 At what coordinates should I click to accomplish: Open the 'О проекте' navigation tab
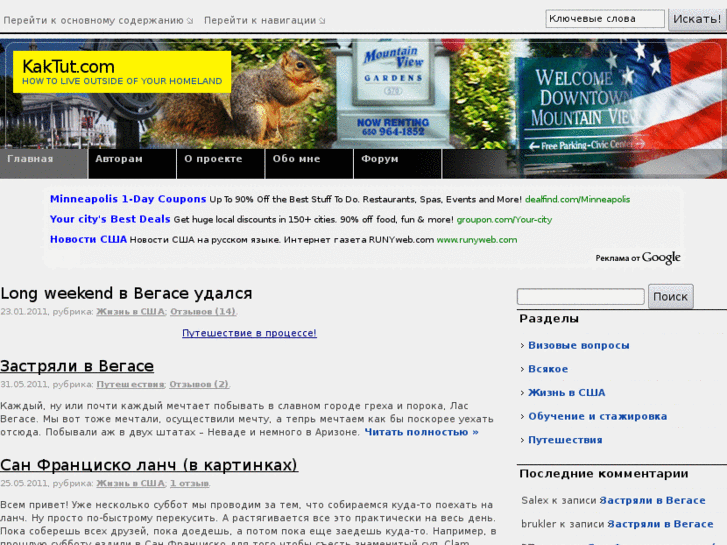[x=221, y=163]
